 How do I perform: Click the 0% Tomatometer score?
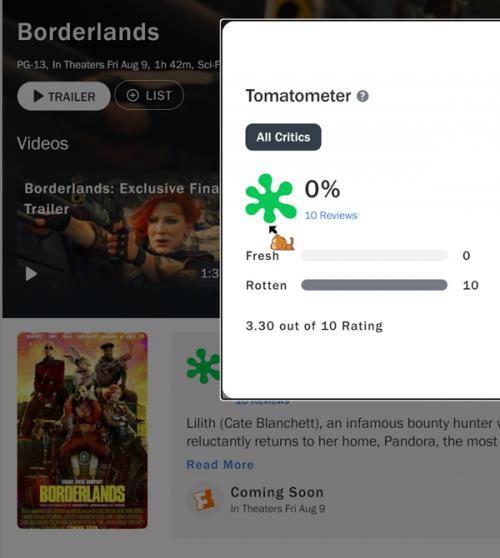(322, 189)
